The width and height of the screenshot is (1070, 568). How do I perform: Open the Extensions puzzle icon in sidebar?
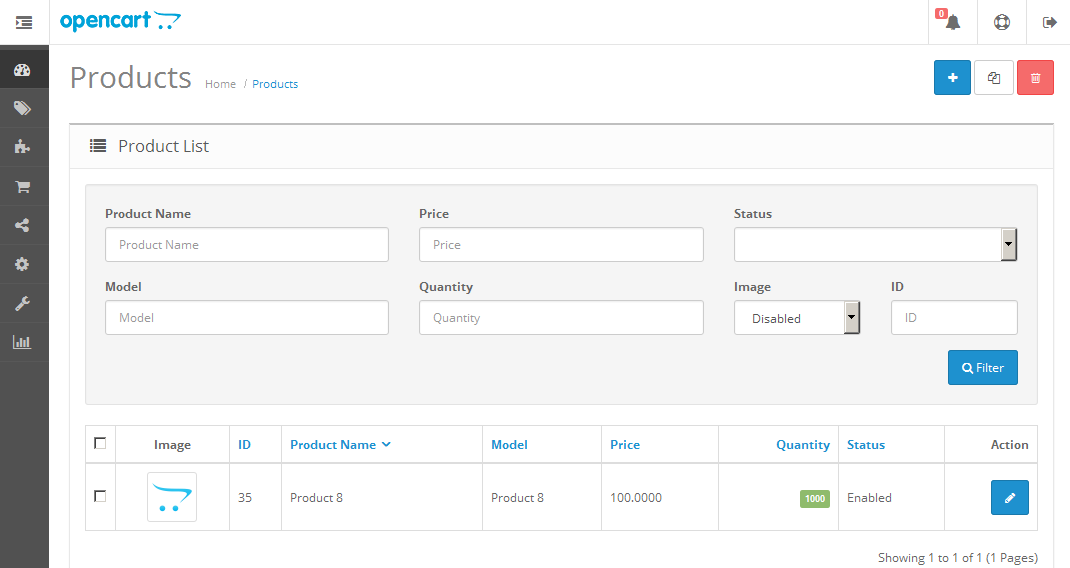coord(22,147)
